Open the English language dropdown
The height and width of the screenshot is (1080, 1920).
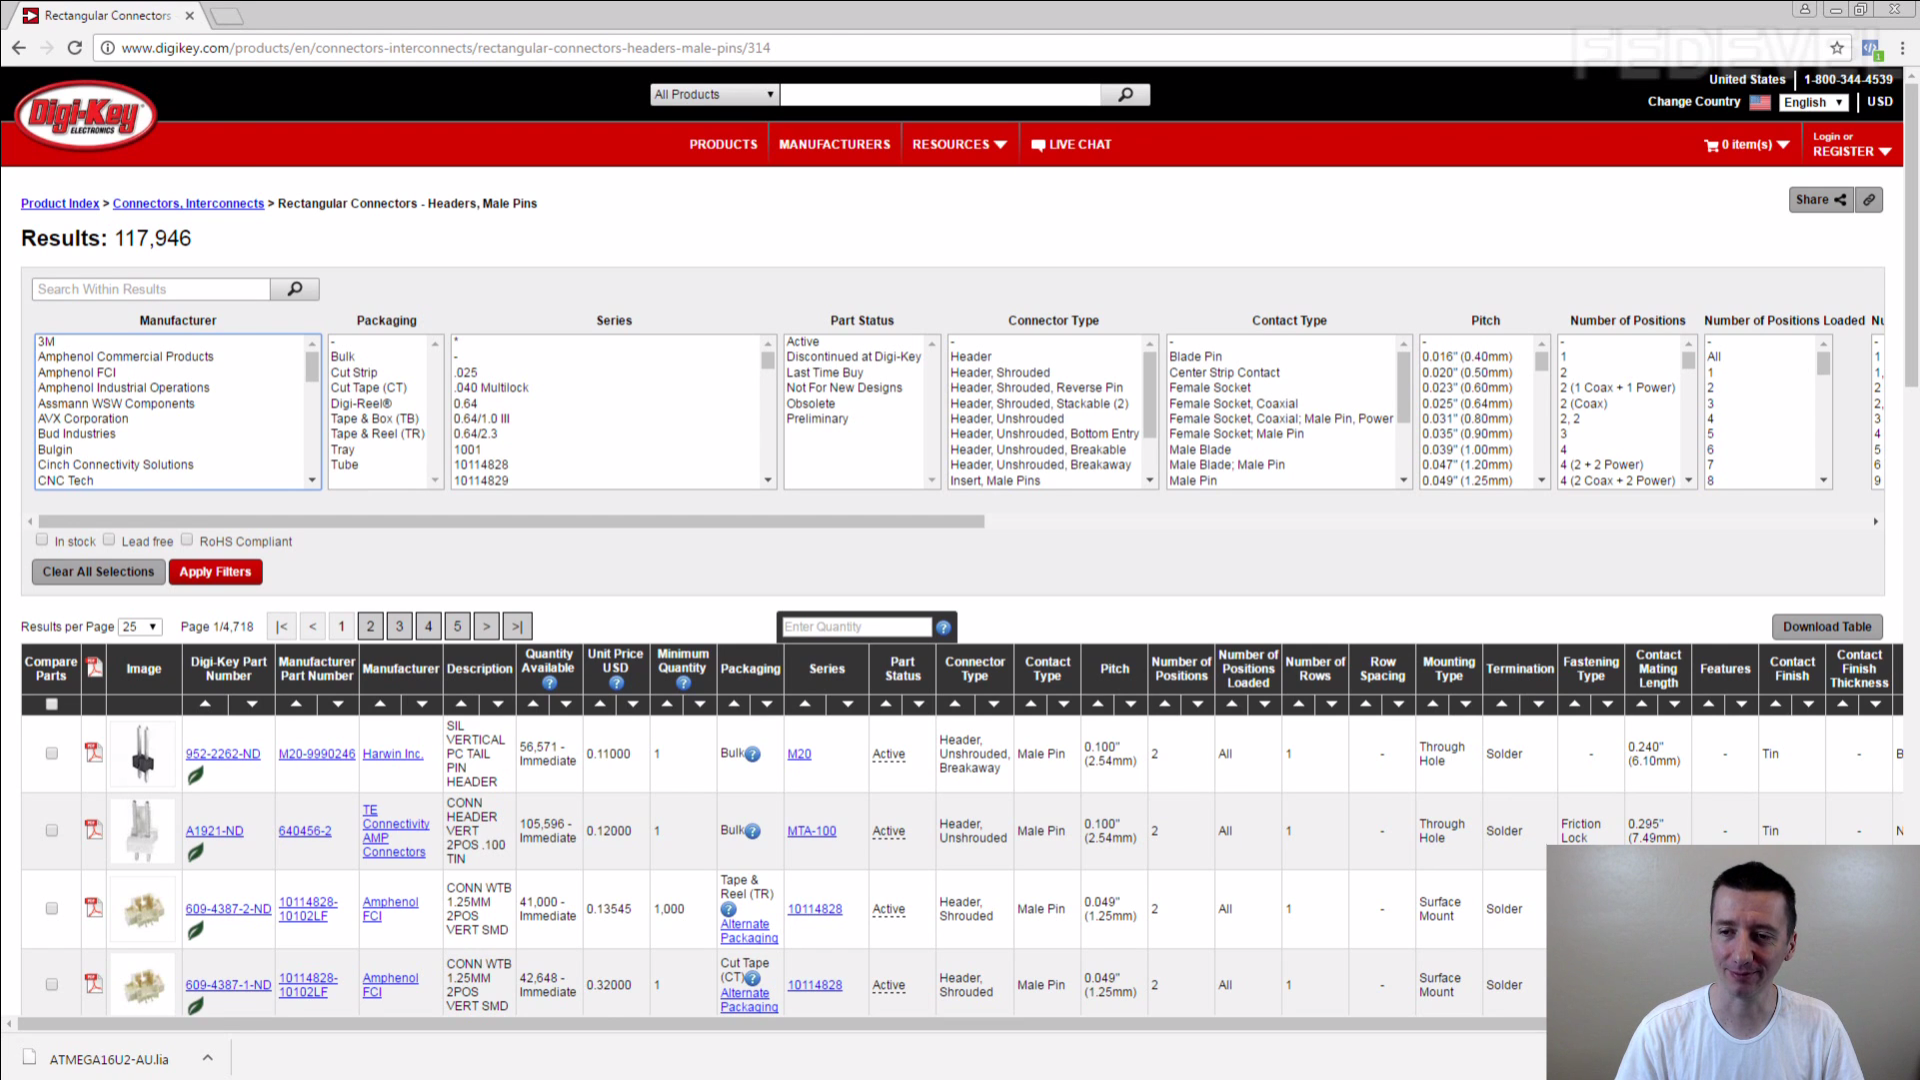coord(1813,102)
